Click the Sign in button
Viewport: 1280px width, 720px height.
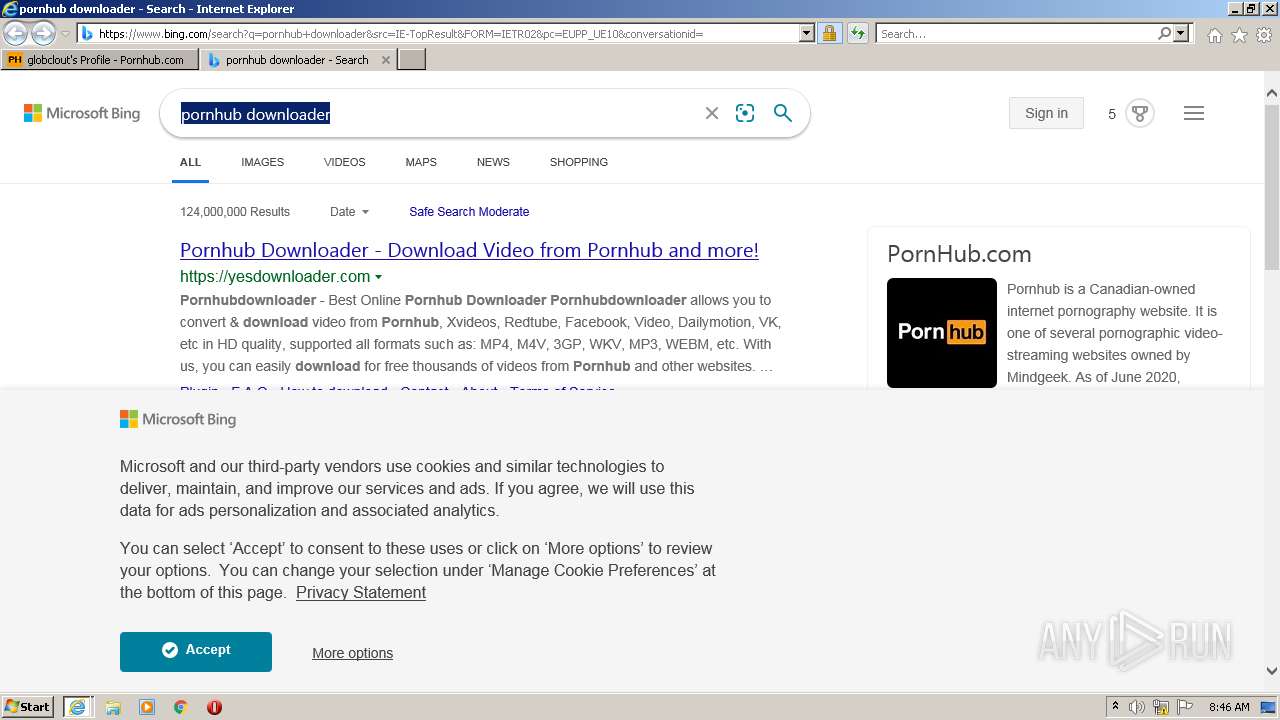(1046, 113)
